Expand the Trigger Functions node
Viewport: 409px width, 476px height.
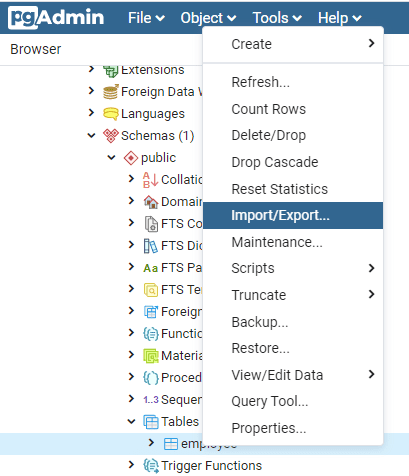tap(131, 465)
